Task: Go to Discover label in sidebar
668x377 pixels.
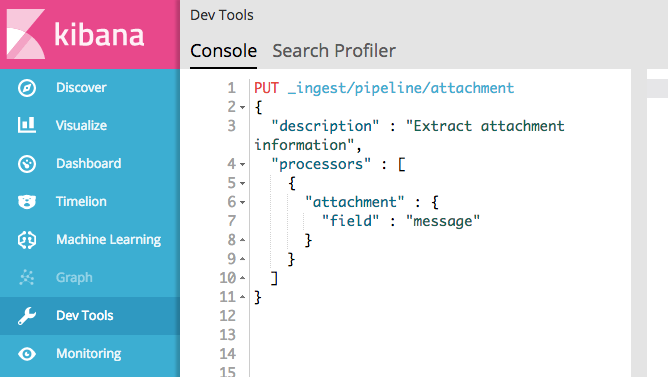Action: 81,88
